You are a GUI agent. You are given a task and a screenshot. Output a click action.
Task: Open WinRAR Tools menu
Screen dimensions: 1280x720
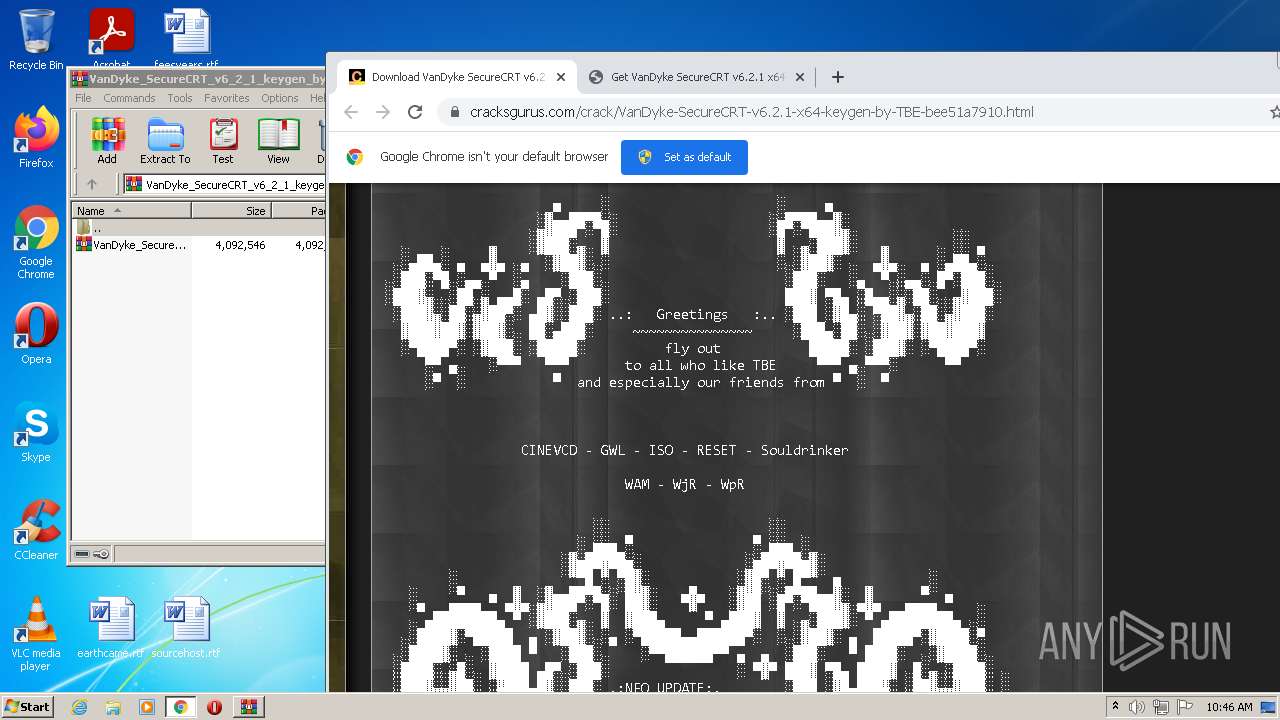[180, 98]
